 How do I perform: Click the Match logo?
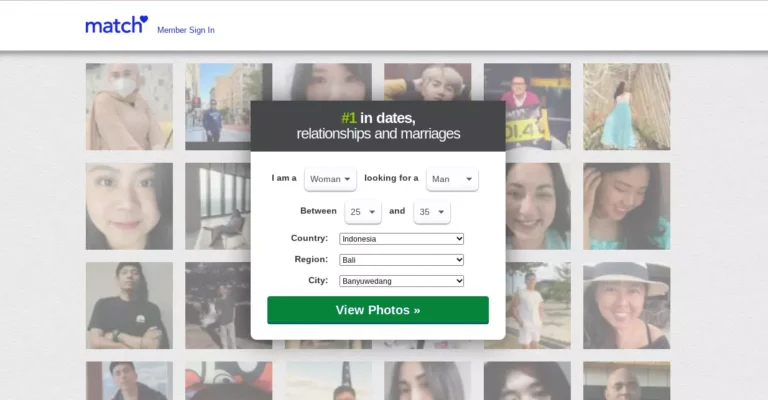point(116,26)
